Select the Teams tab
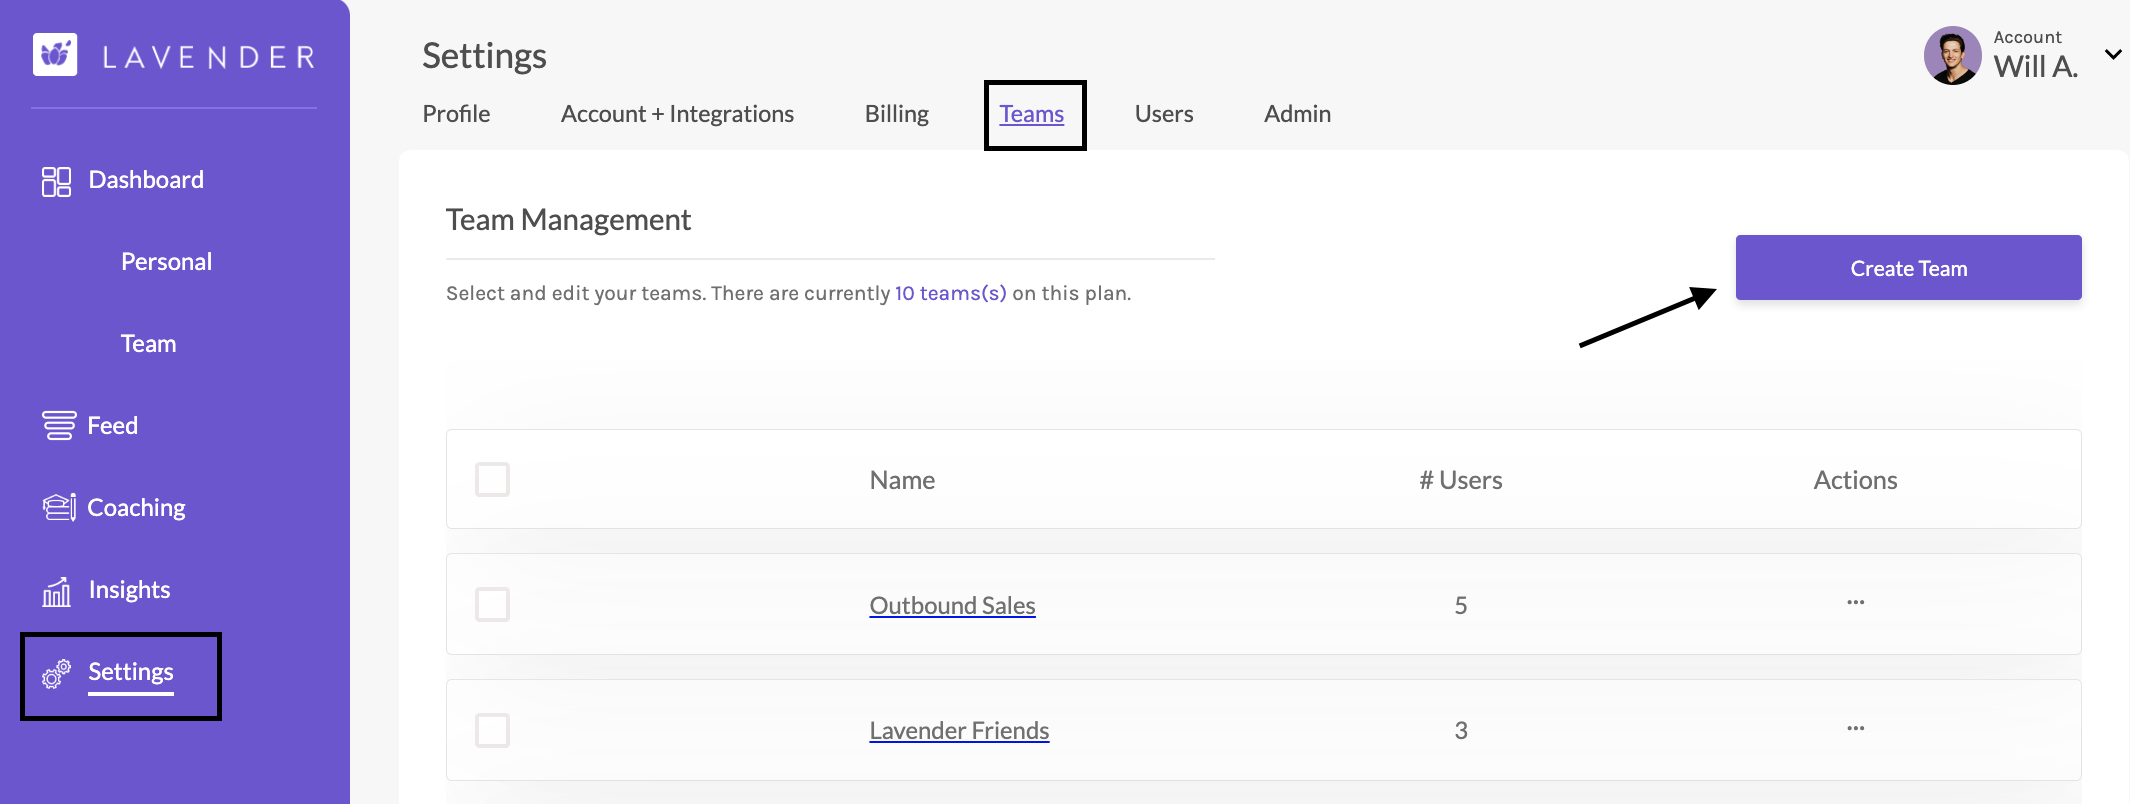This screenshot has width=2130, height=804. pyautogui.click(x=1032, y=114)
